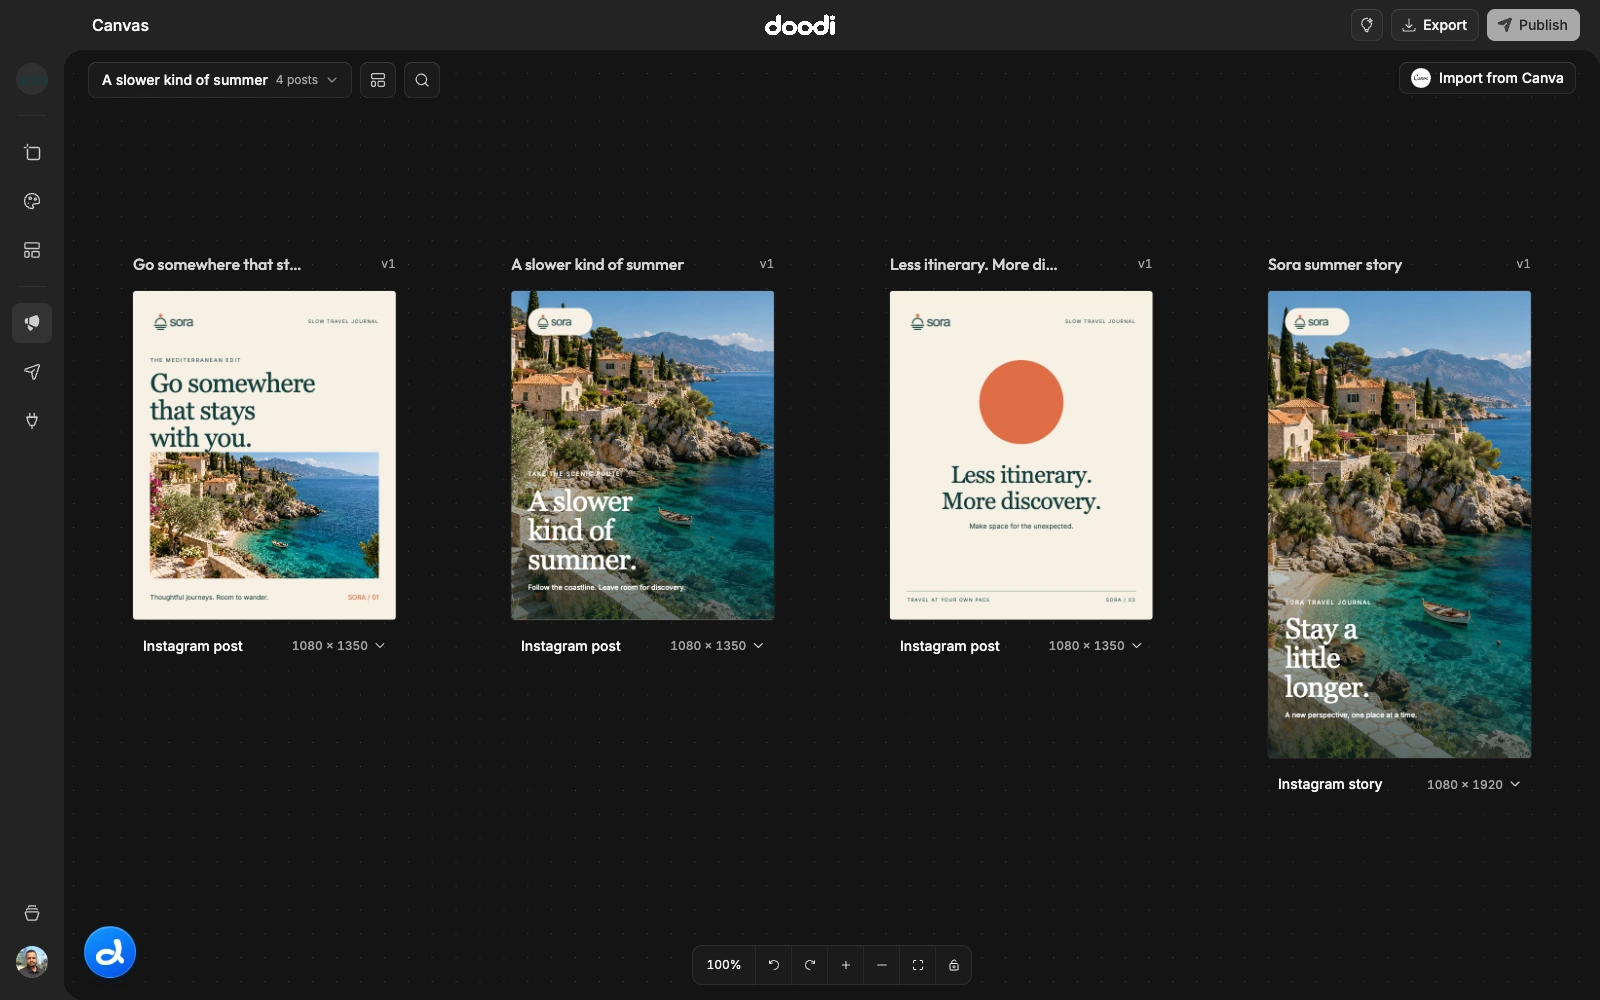Viewport: 1600px width, 1000px height.
Task: Open the 100% zoom level menu
Action: pyautogui.click(x=724, y=965)
